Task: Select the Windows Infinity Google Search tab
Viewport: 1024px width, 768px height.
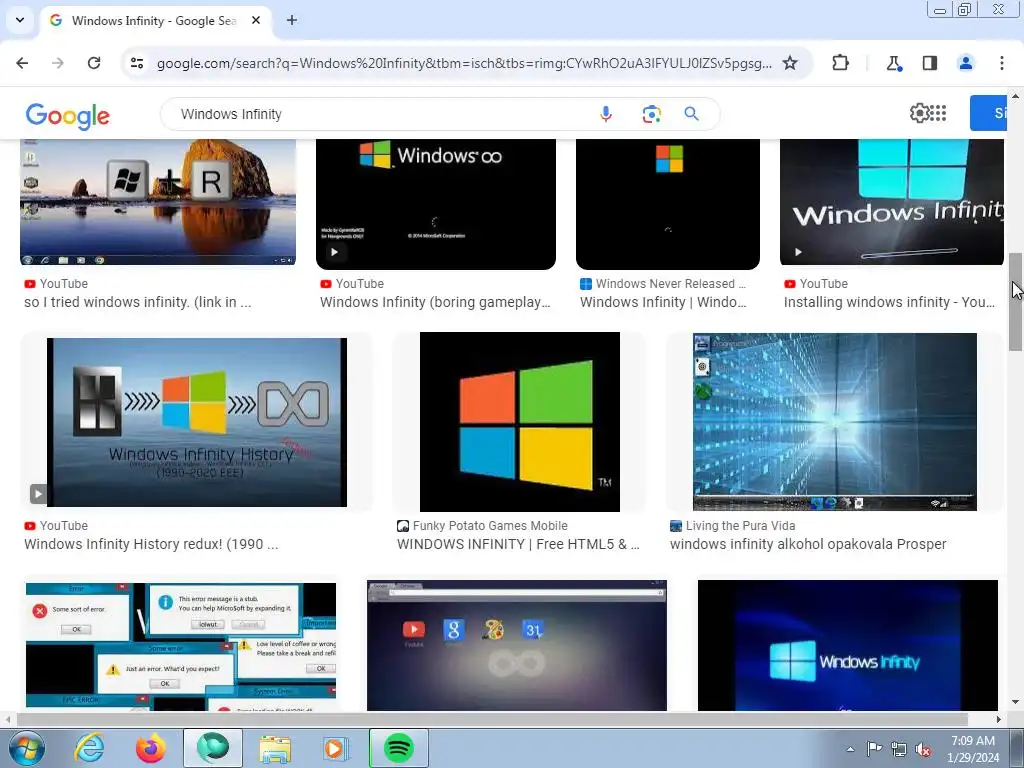Action: (x=153, y=20)
